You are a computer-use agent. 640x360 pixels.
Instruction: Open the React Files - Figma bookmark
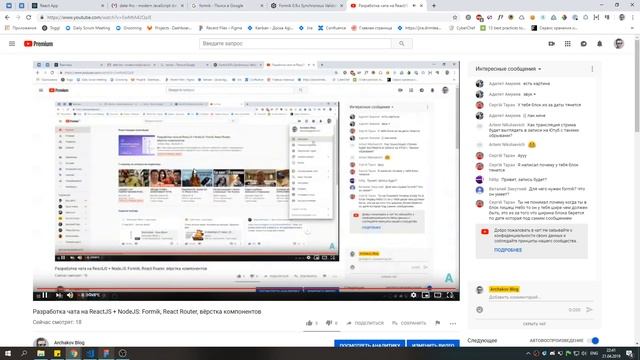pyautogui.click(x=220, y=28)
